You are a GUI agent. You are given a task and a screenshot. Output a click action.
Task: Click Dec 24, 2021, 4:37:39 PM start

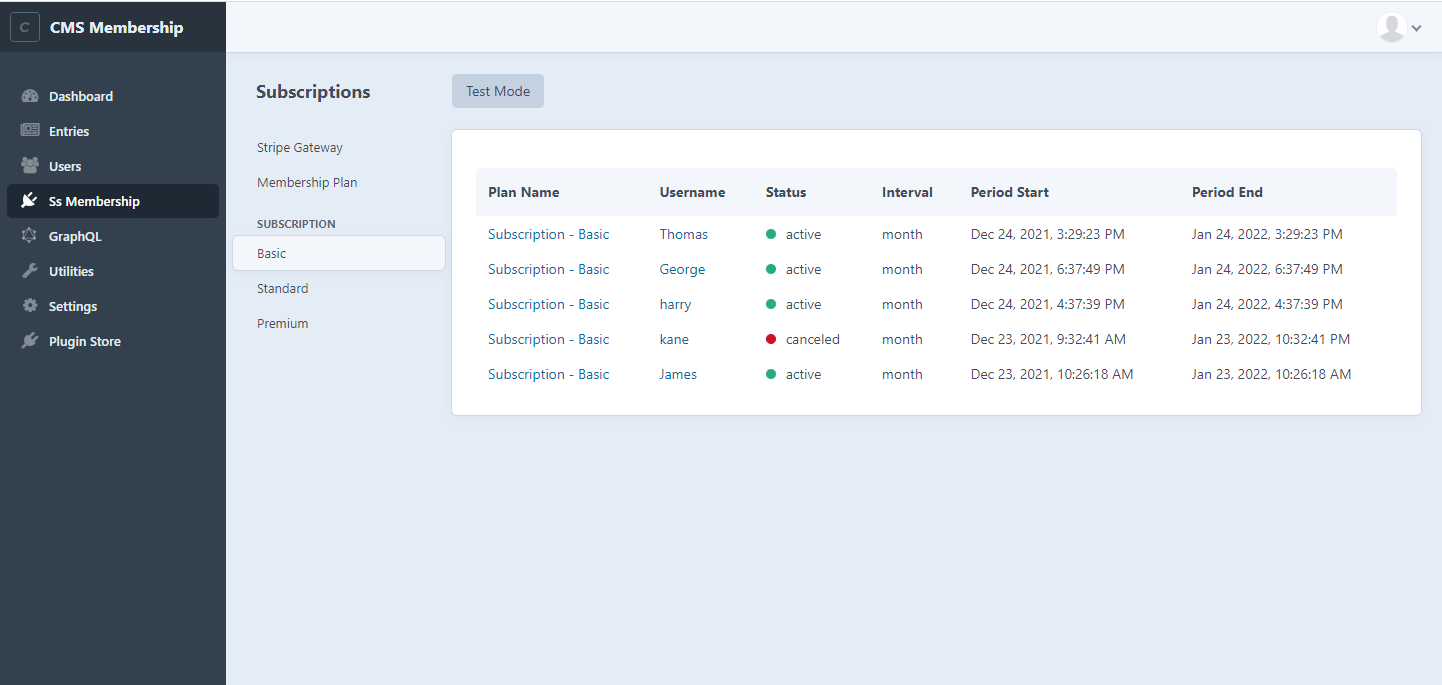tap(1048, 304)
